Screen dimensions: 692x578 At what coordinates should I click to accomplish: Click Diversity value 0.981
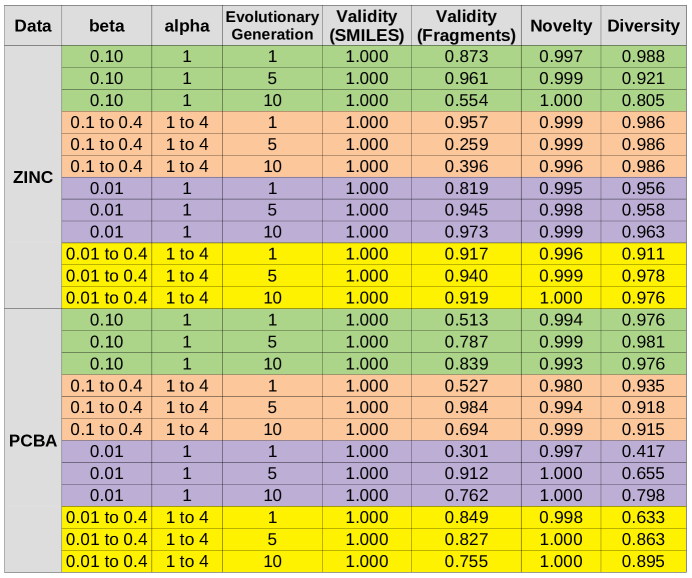pyautogui.click(x=643, y=342)
